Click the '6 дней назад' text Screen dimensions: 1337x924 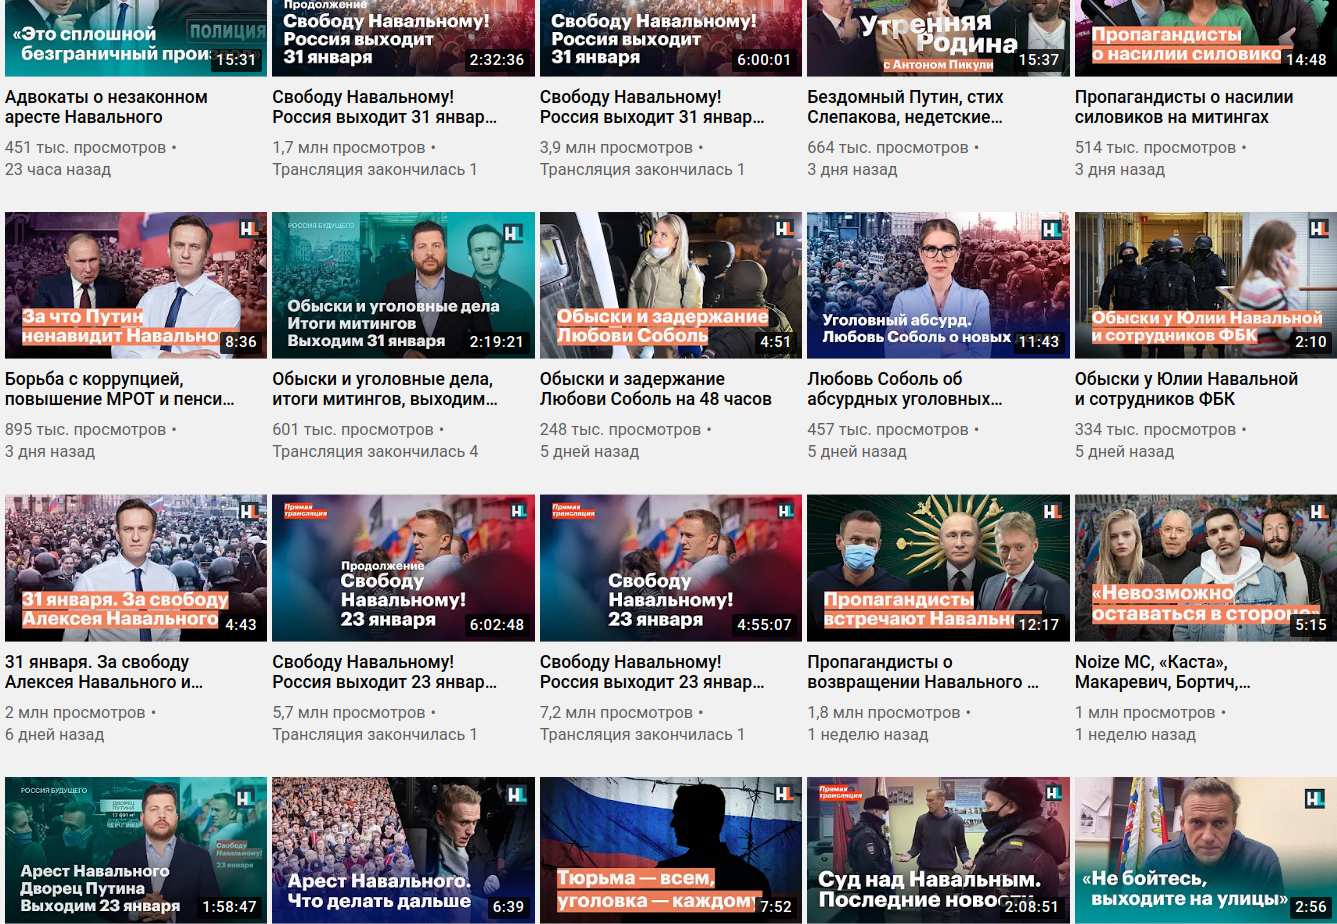pyautogui.click(x=54, y=735)
